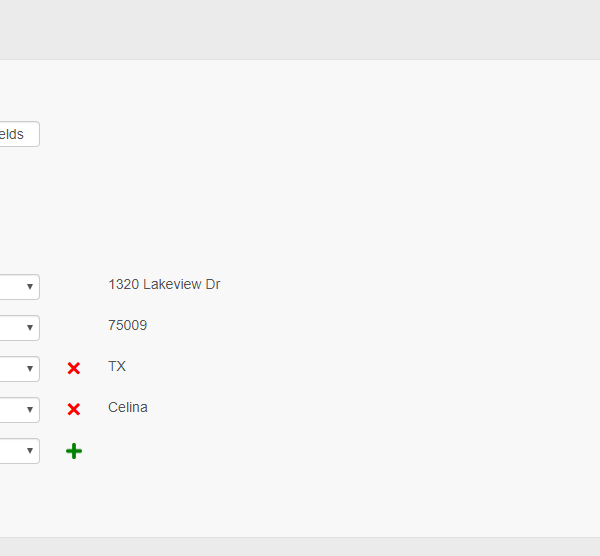
Task: Open the dropdown in the TX row
Action: click(18, 369)
